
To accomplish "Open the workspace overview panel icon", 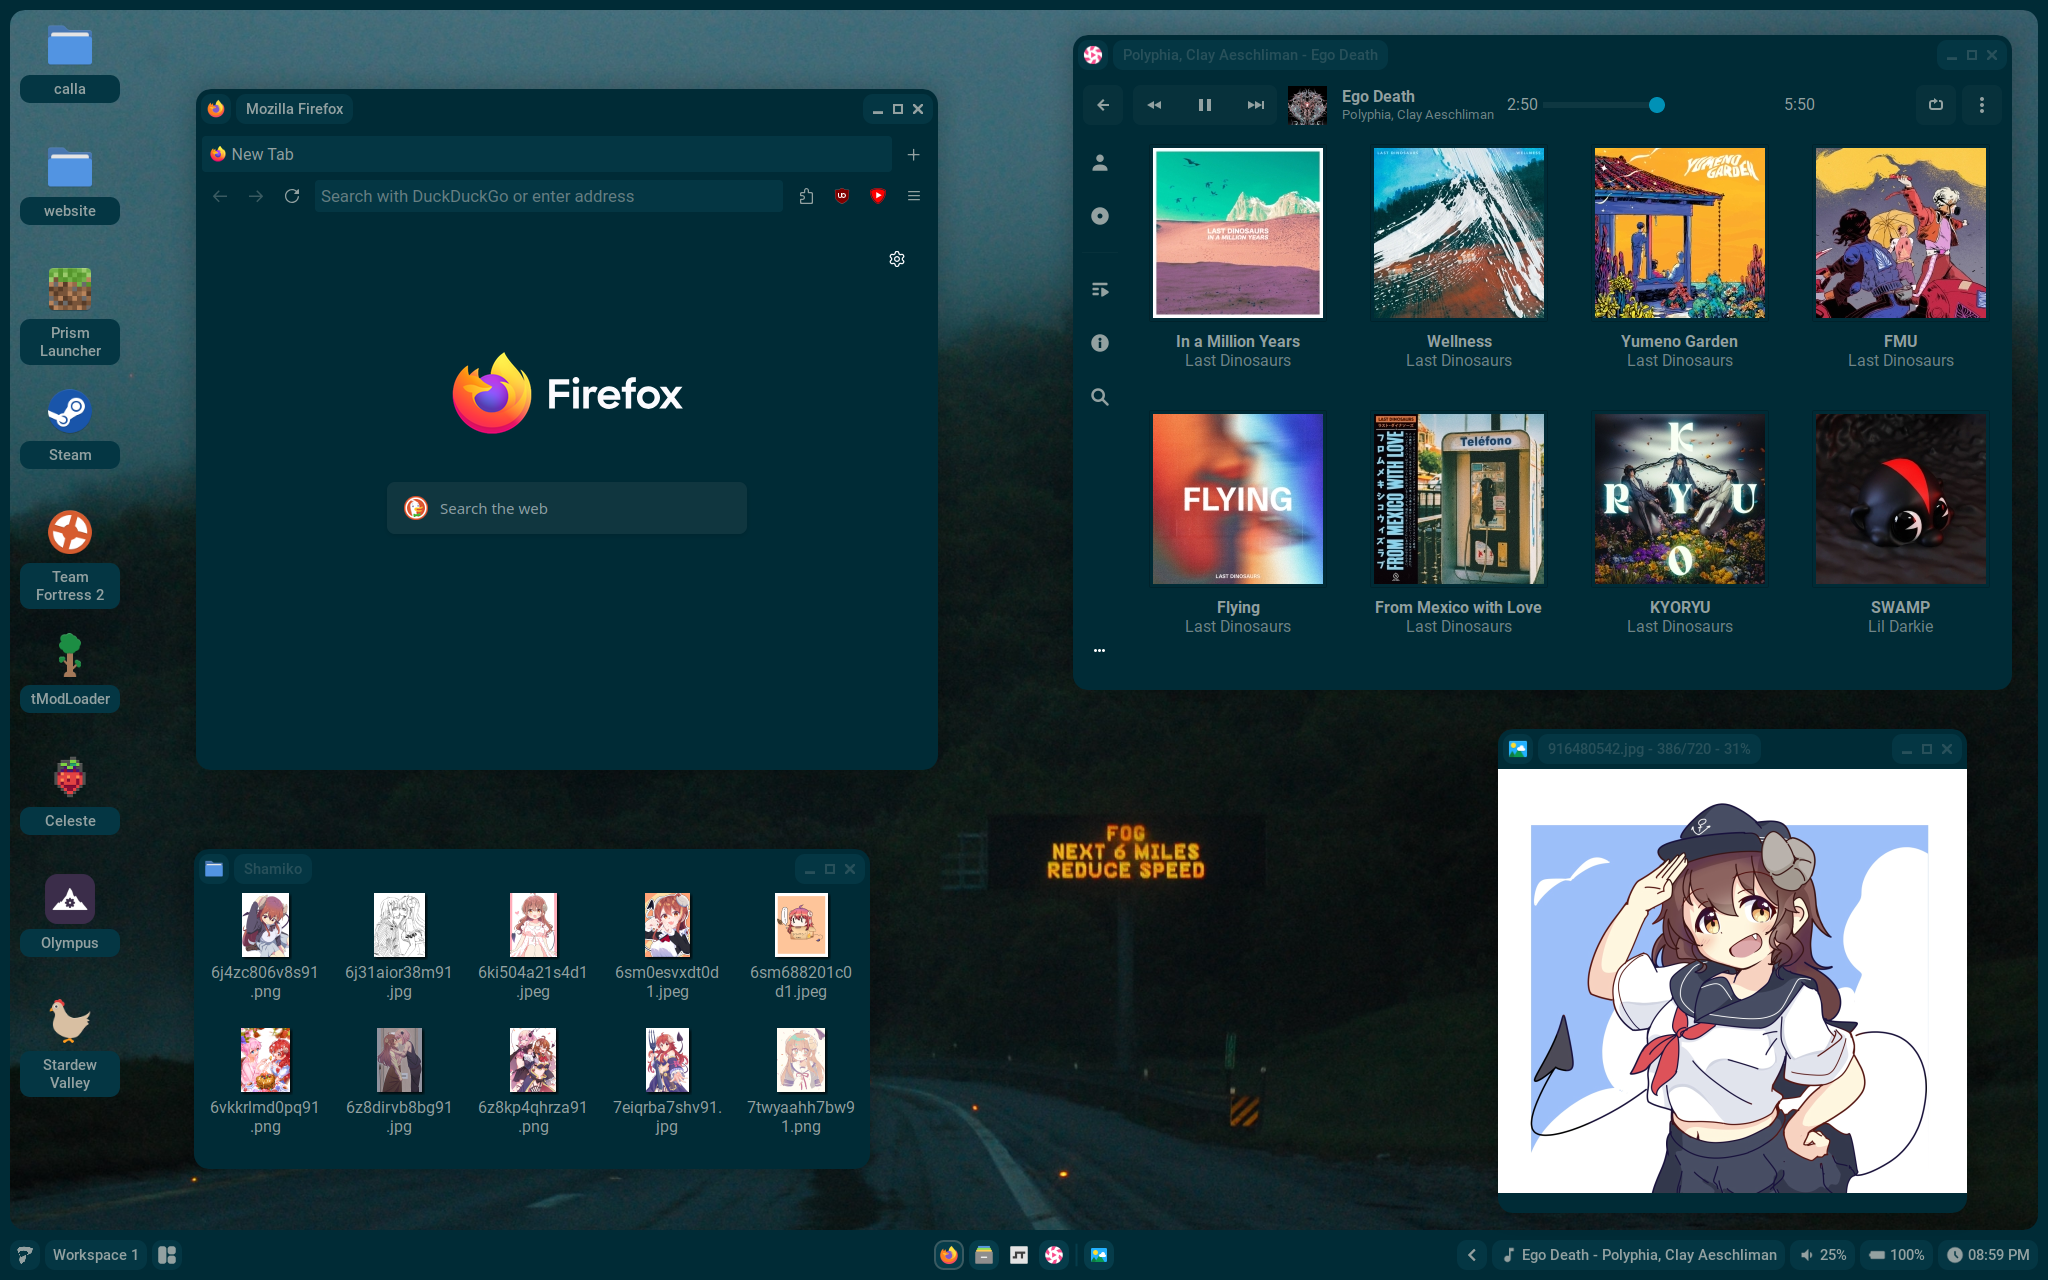I will point(168,1255).
